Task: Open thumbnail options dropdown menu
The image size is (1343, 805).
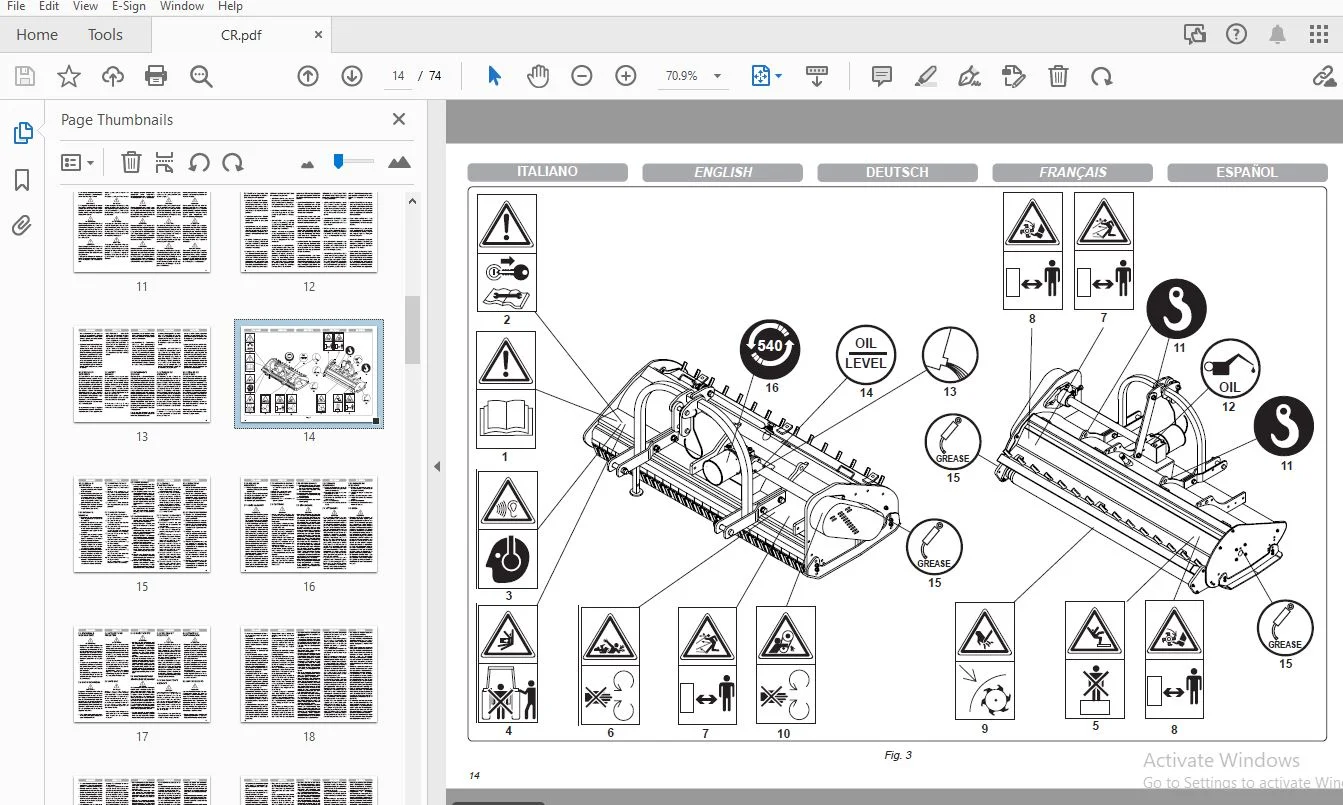Action: coord(78,162)
